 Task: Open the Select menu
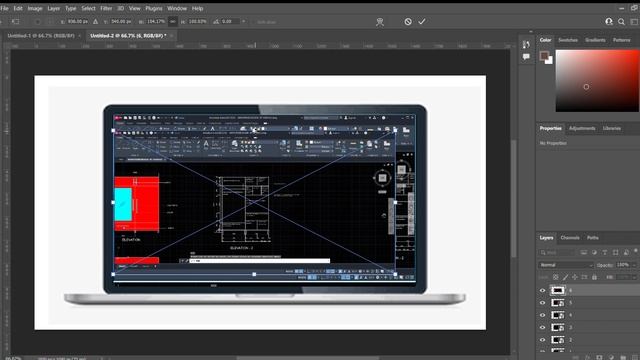tap(88, 8)
